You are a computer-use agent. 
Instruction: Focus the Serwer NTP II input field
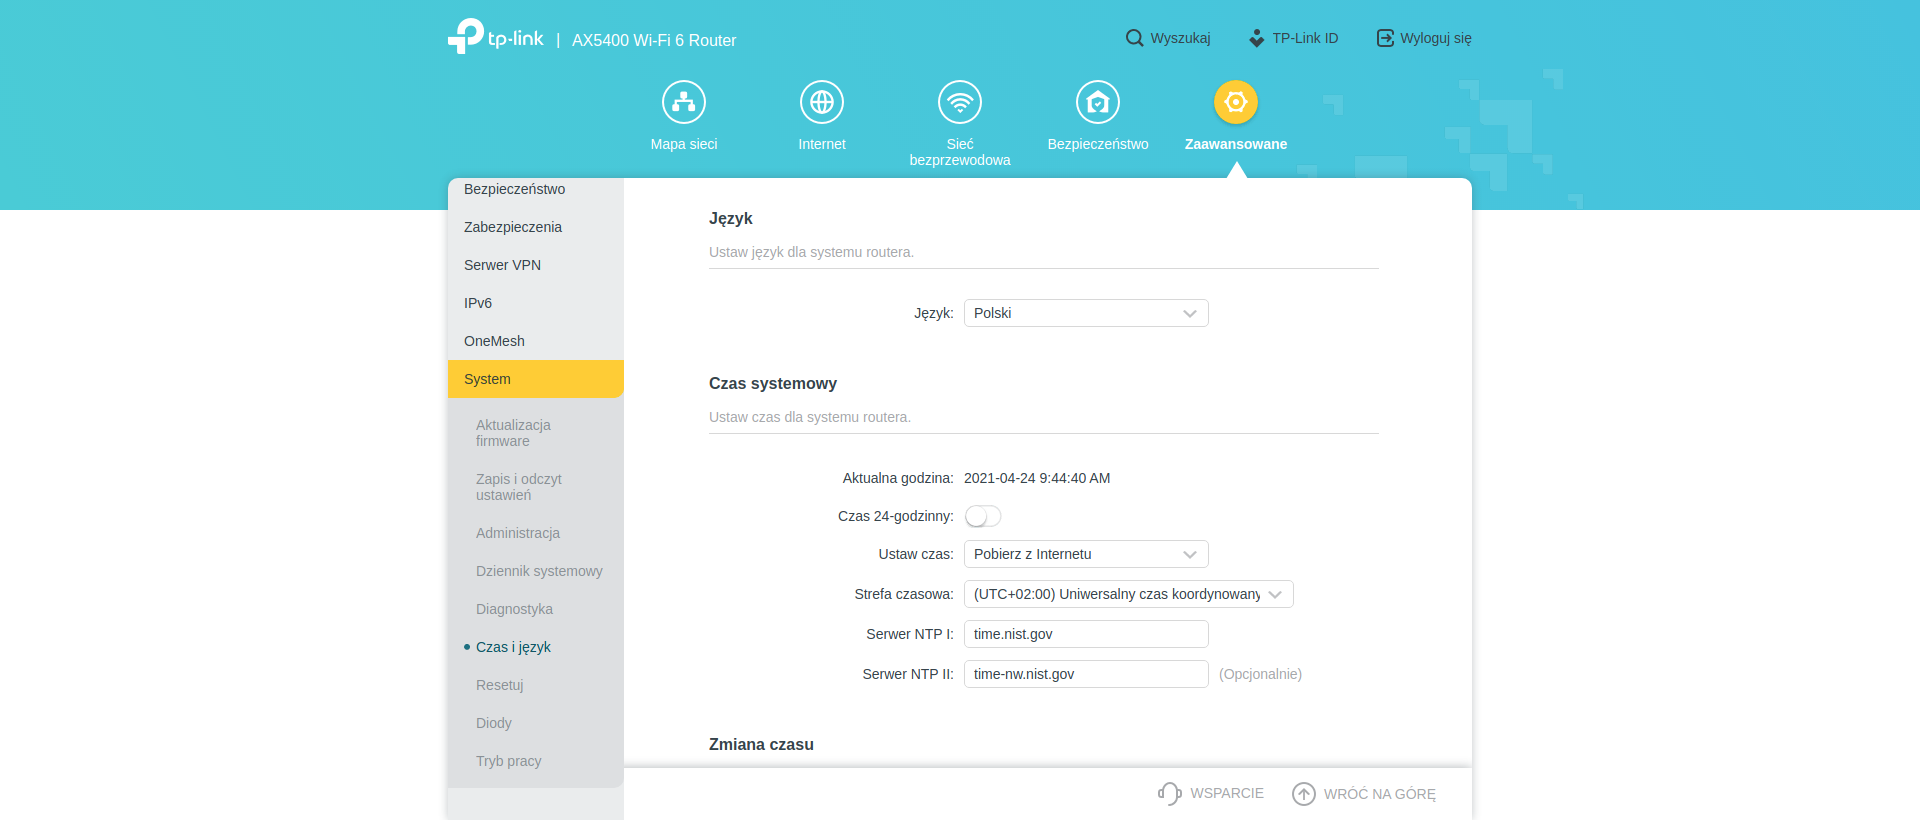click(1085, 674)
